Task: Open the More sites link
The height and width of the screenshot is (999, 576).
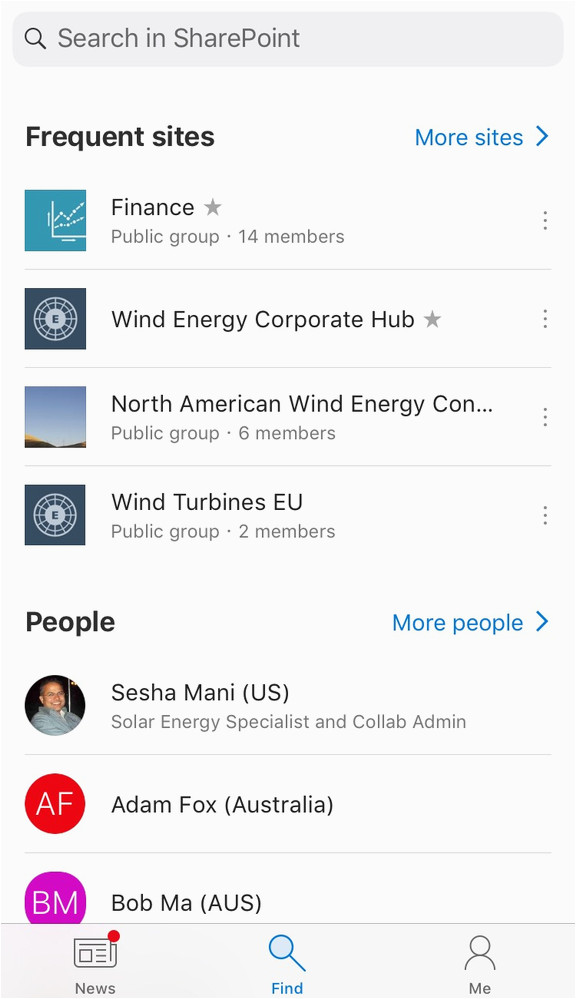Action: pyautogui.click(x=482, y=137)
